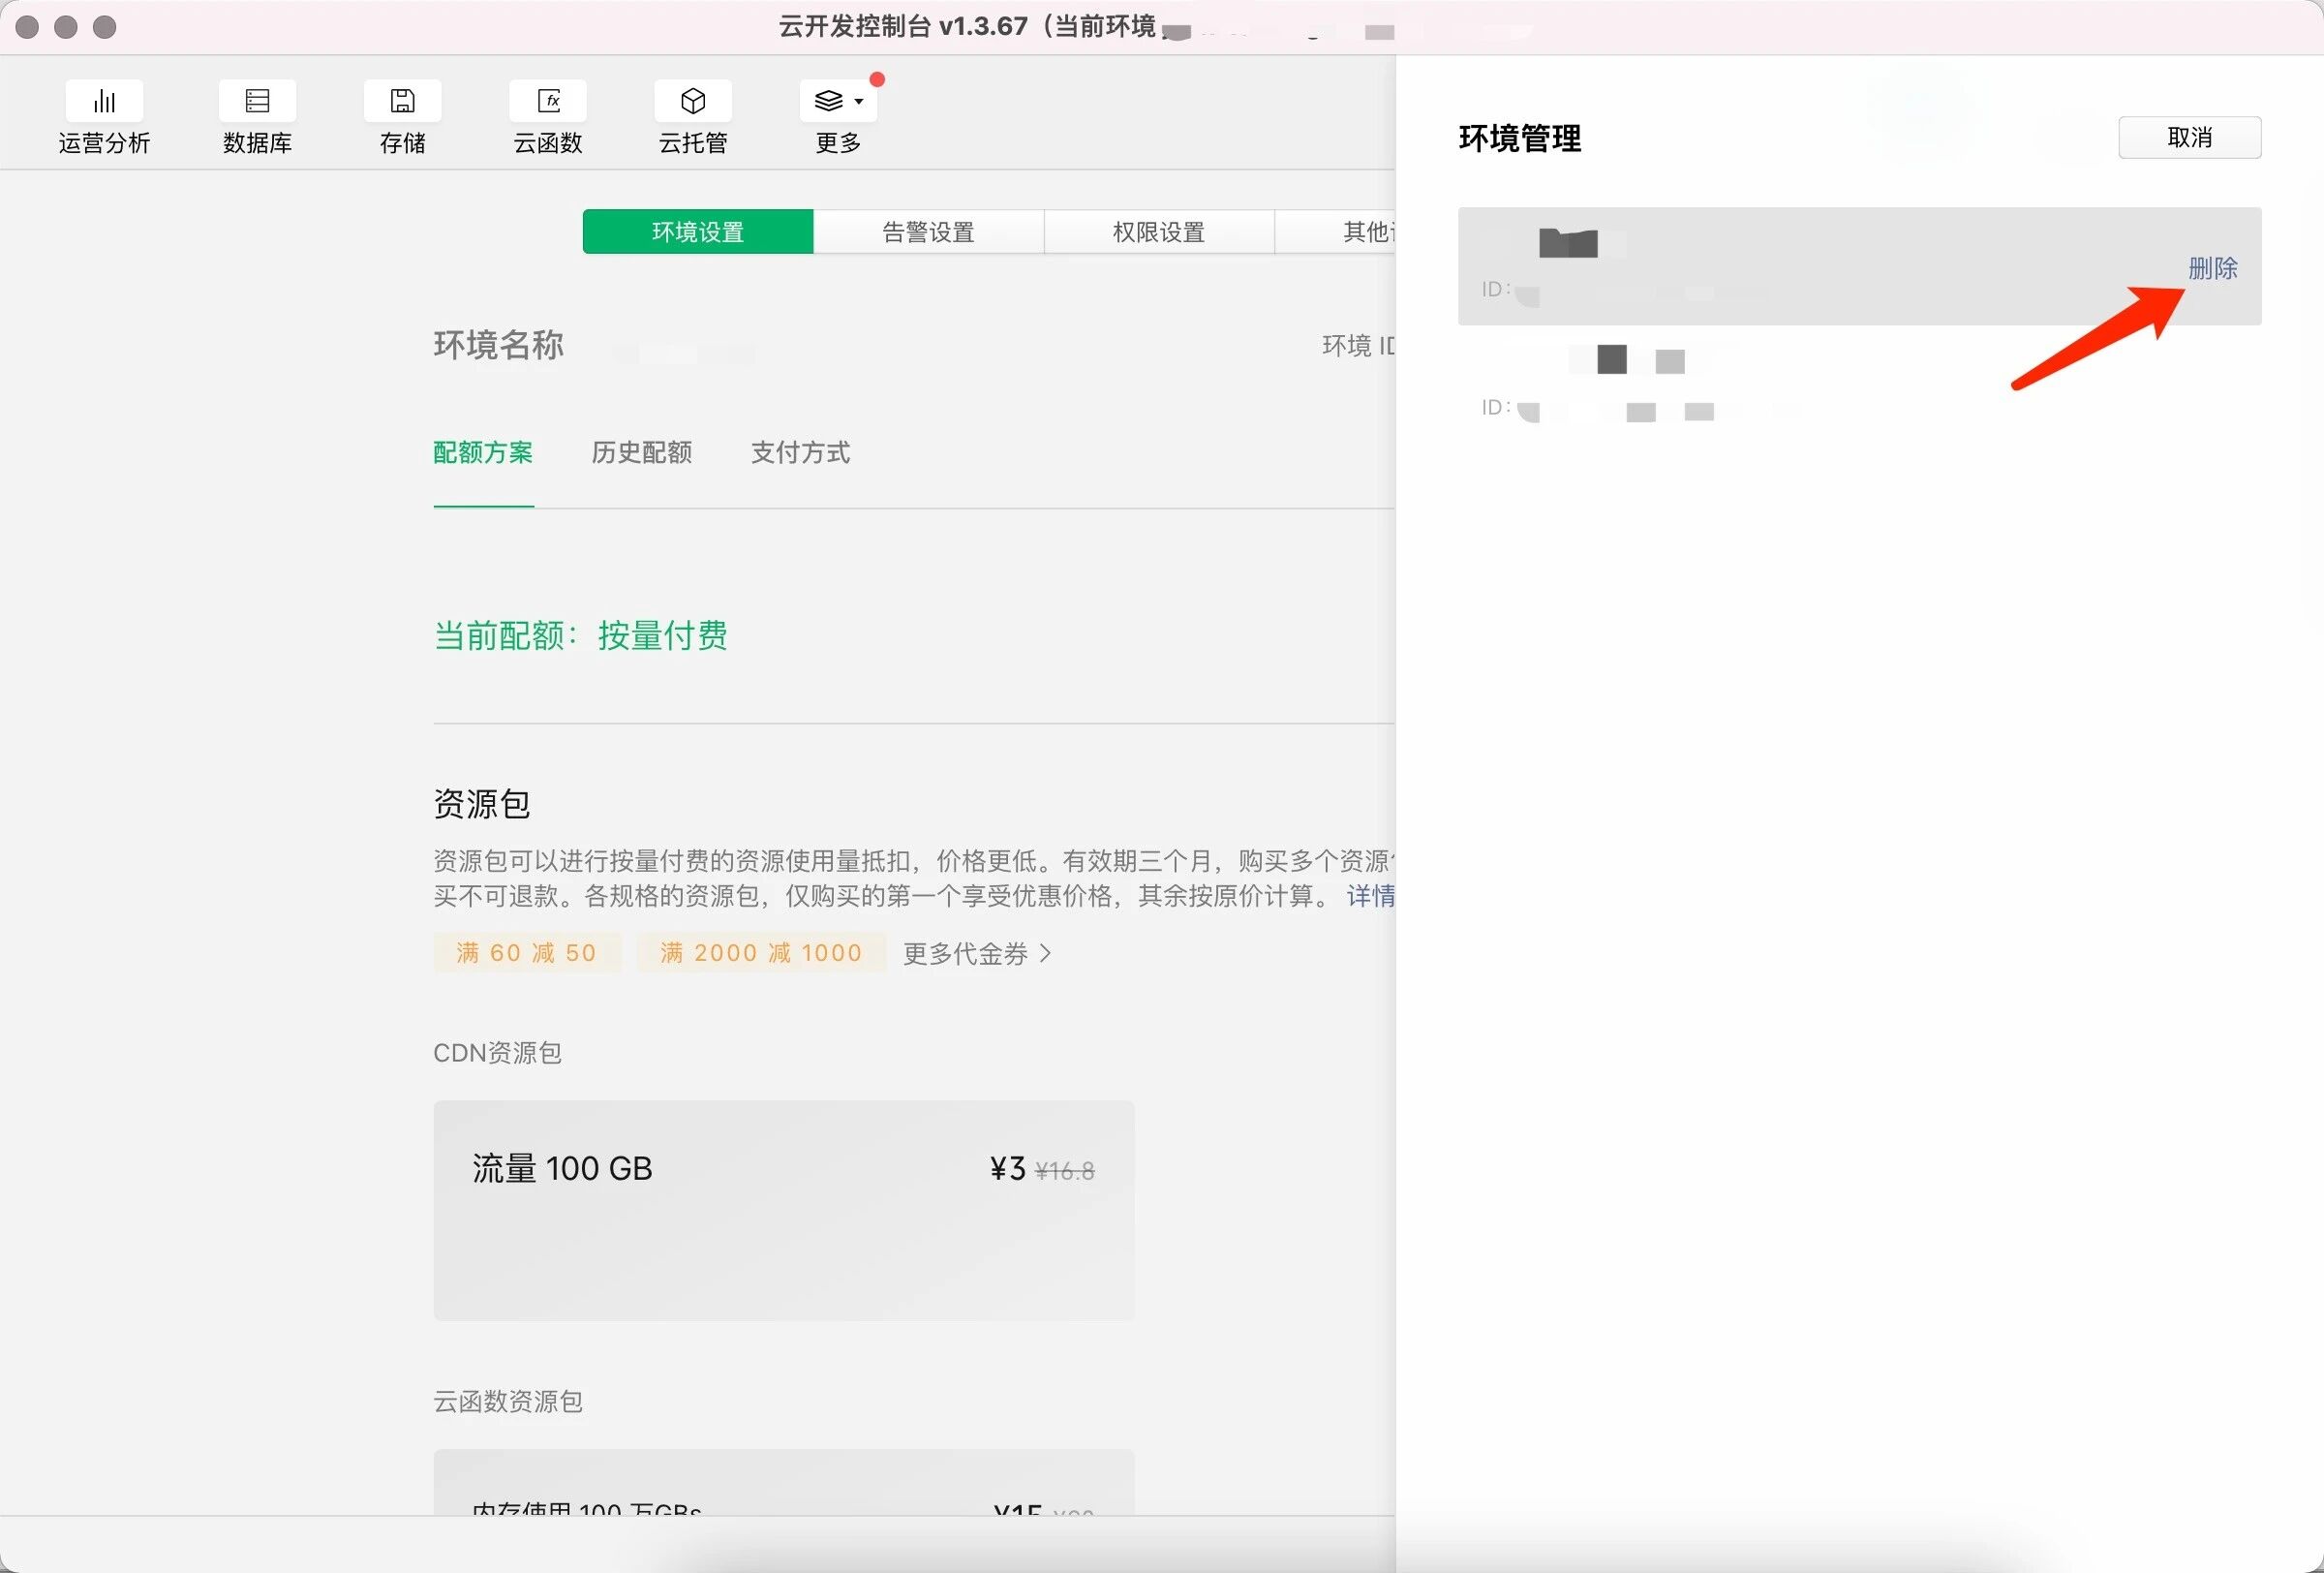Open the 存储 storage icon

(x=402, y=101)
